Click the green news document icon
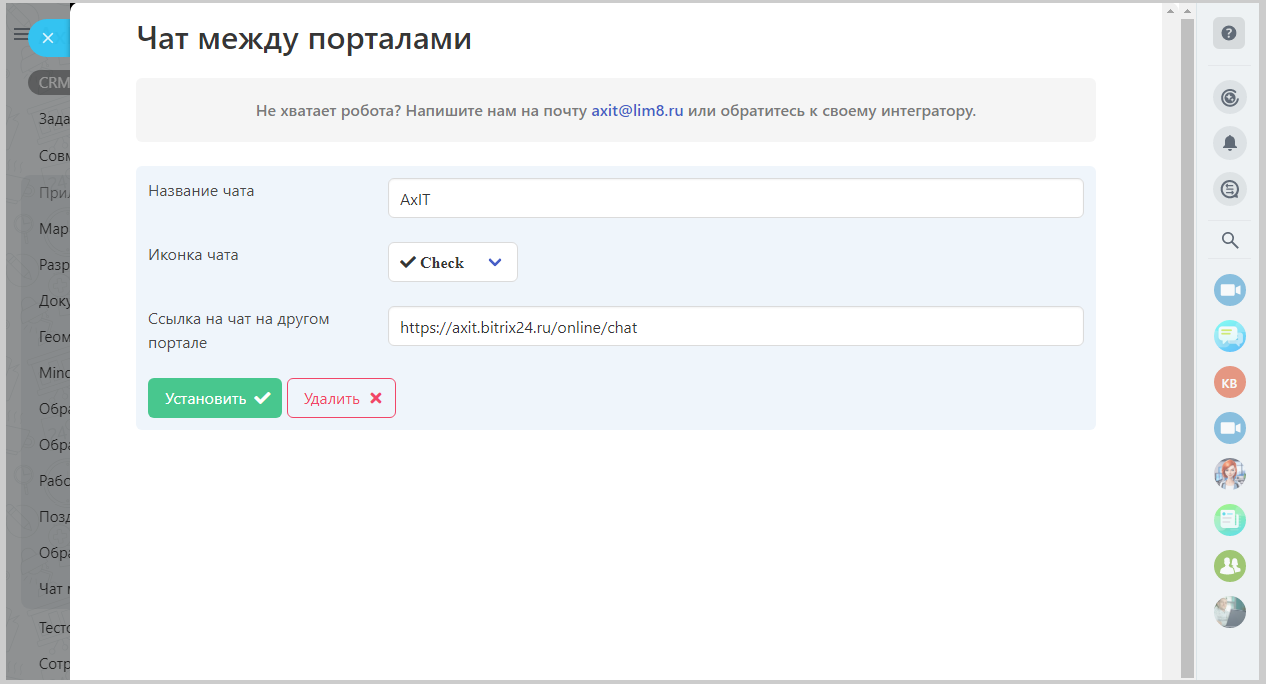The height and width of the screenshot is (684, 1266). coord(1229,519)
